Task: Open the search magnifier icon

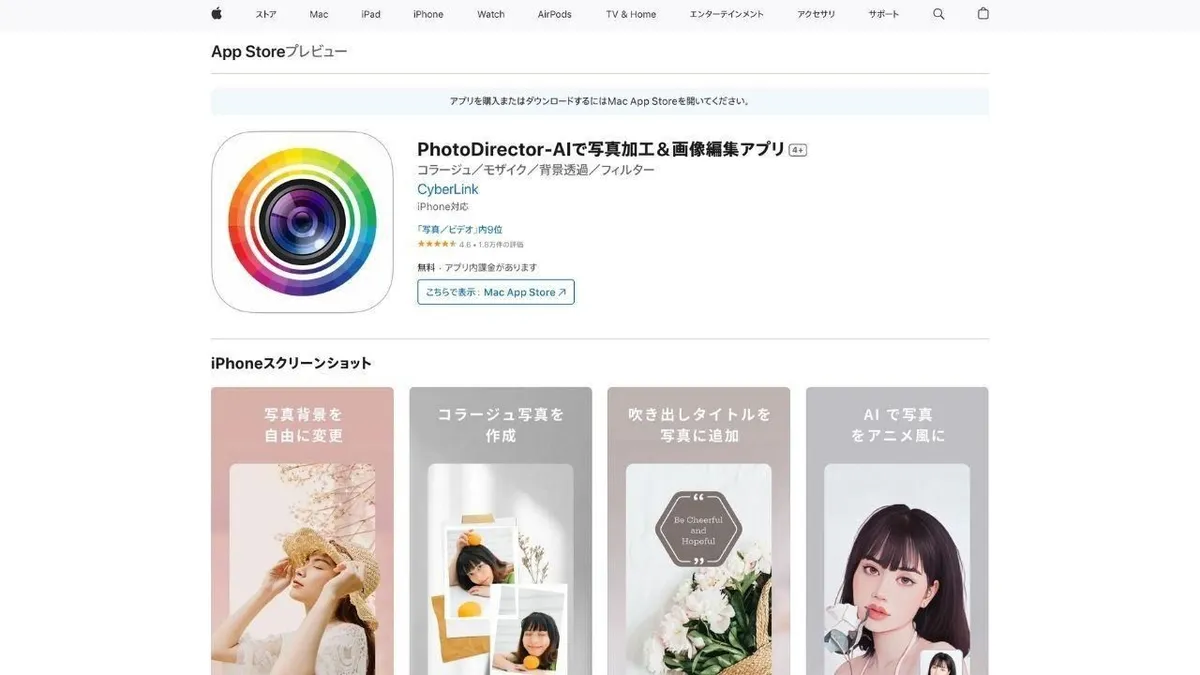Action: (x=938, y=14)
